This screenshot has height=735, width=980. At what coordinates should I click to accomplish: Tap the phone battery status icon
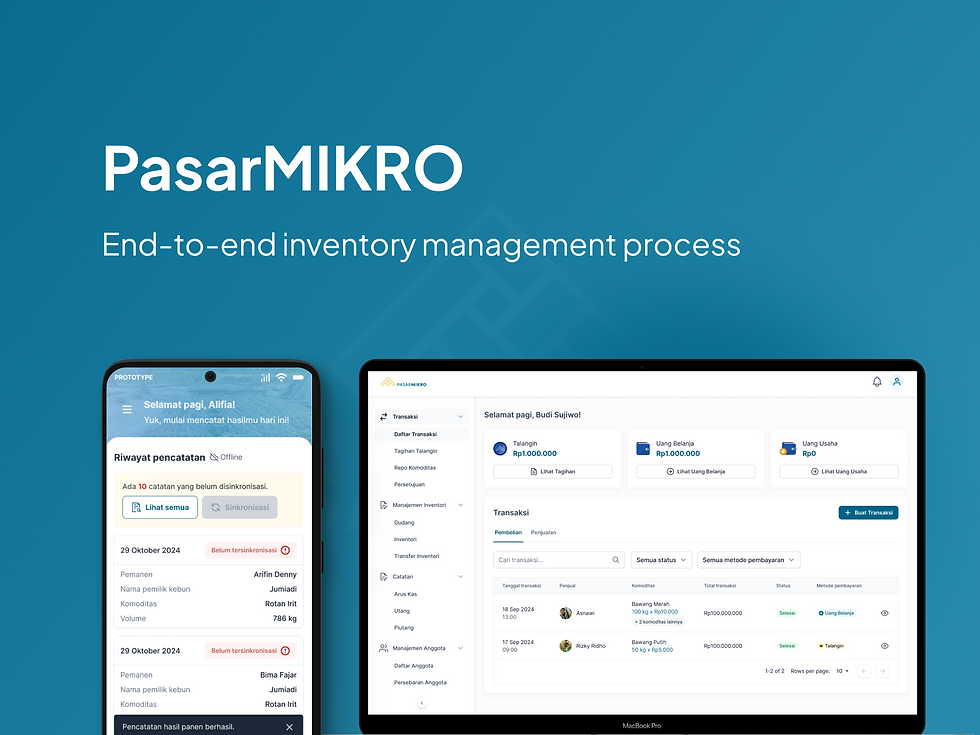click(x=298, y=378)
